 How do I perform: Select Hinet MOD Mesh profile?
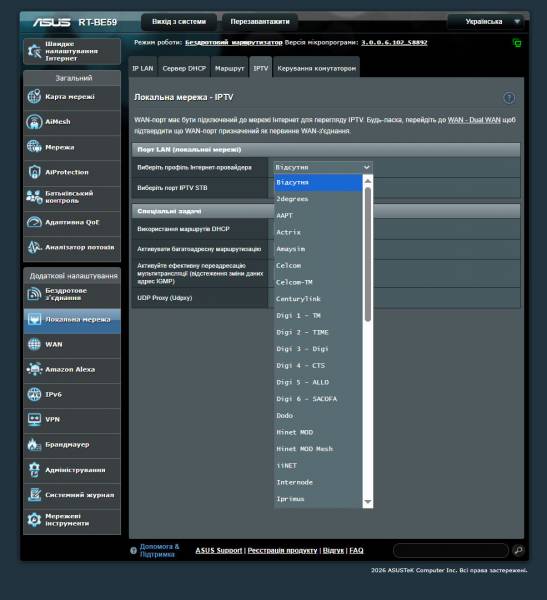pos(318,449)
